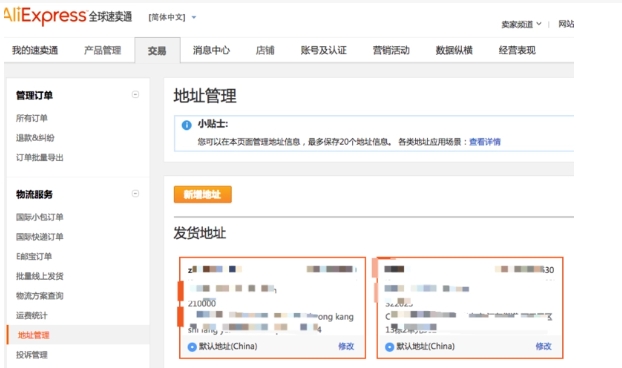Click the 地址管理 page title
622x368 pixels.
pyautogui.click(x=205, y=96)
